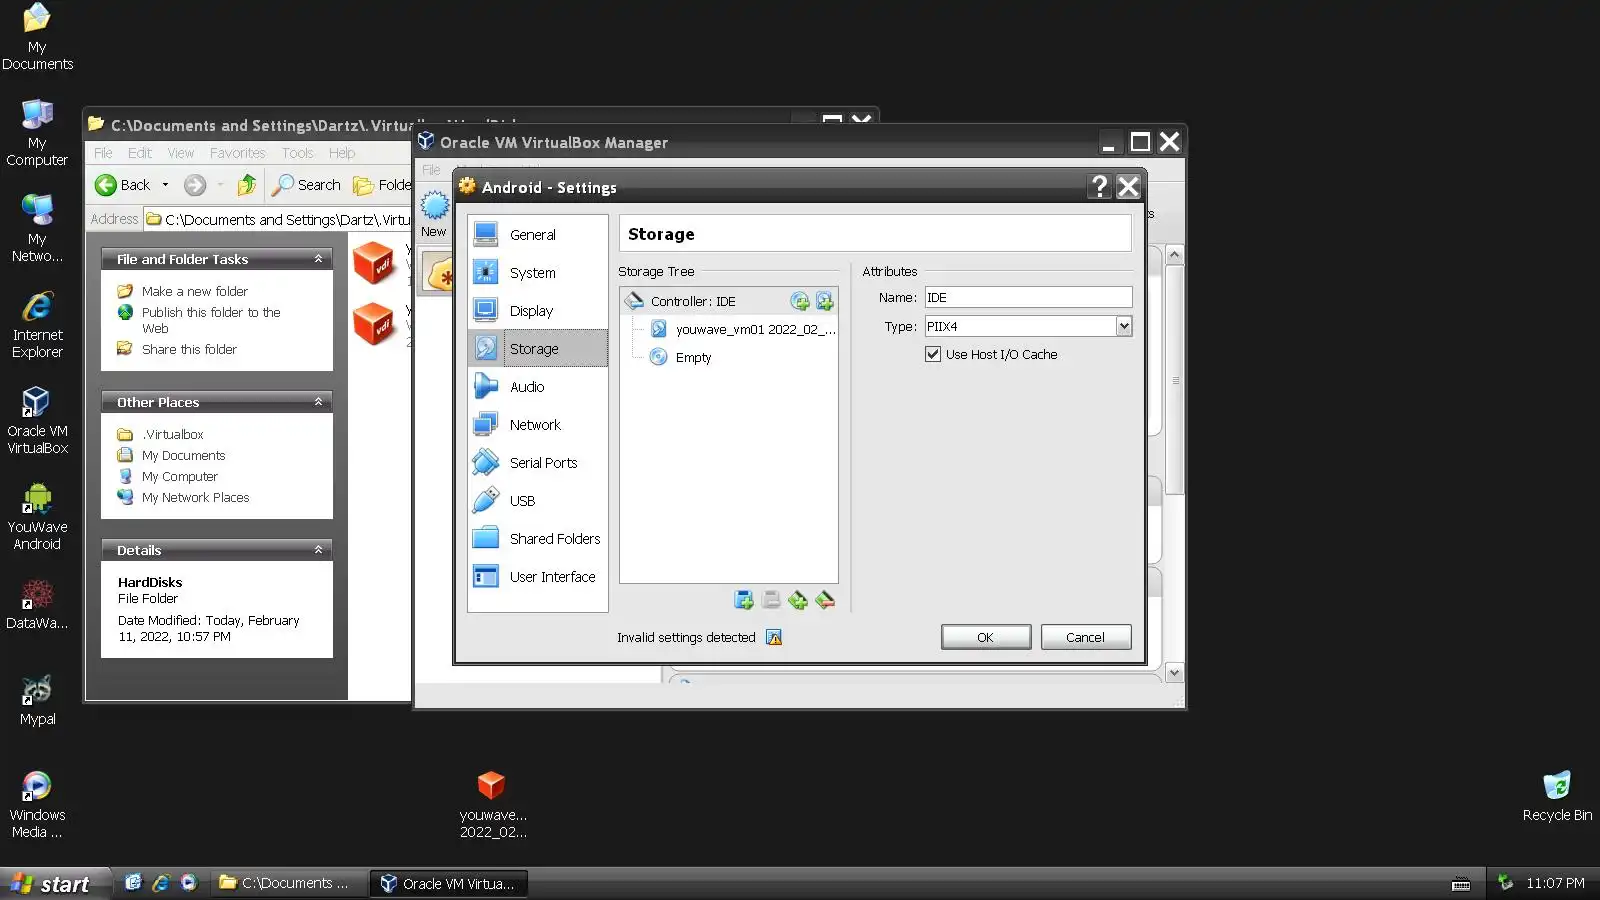
Task: Select the Windows Media desktop icon
Action: [x=37, y=804]
